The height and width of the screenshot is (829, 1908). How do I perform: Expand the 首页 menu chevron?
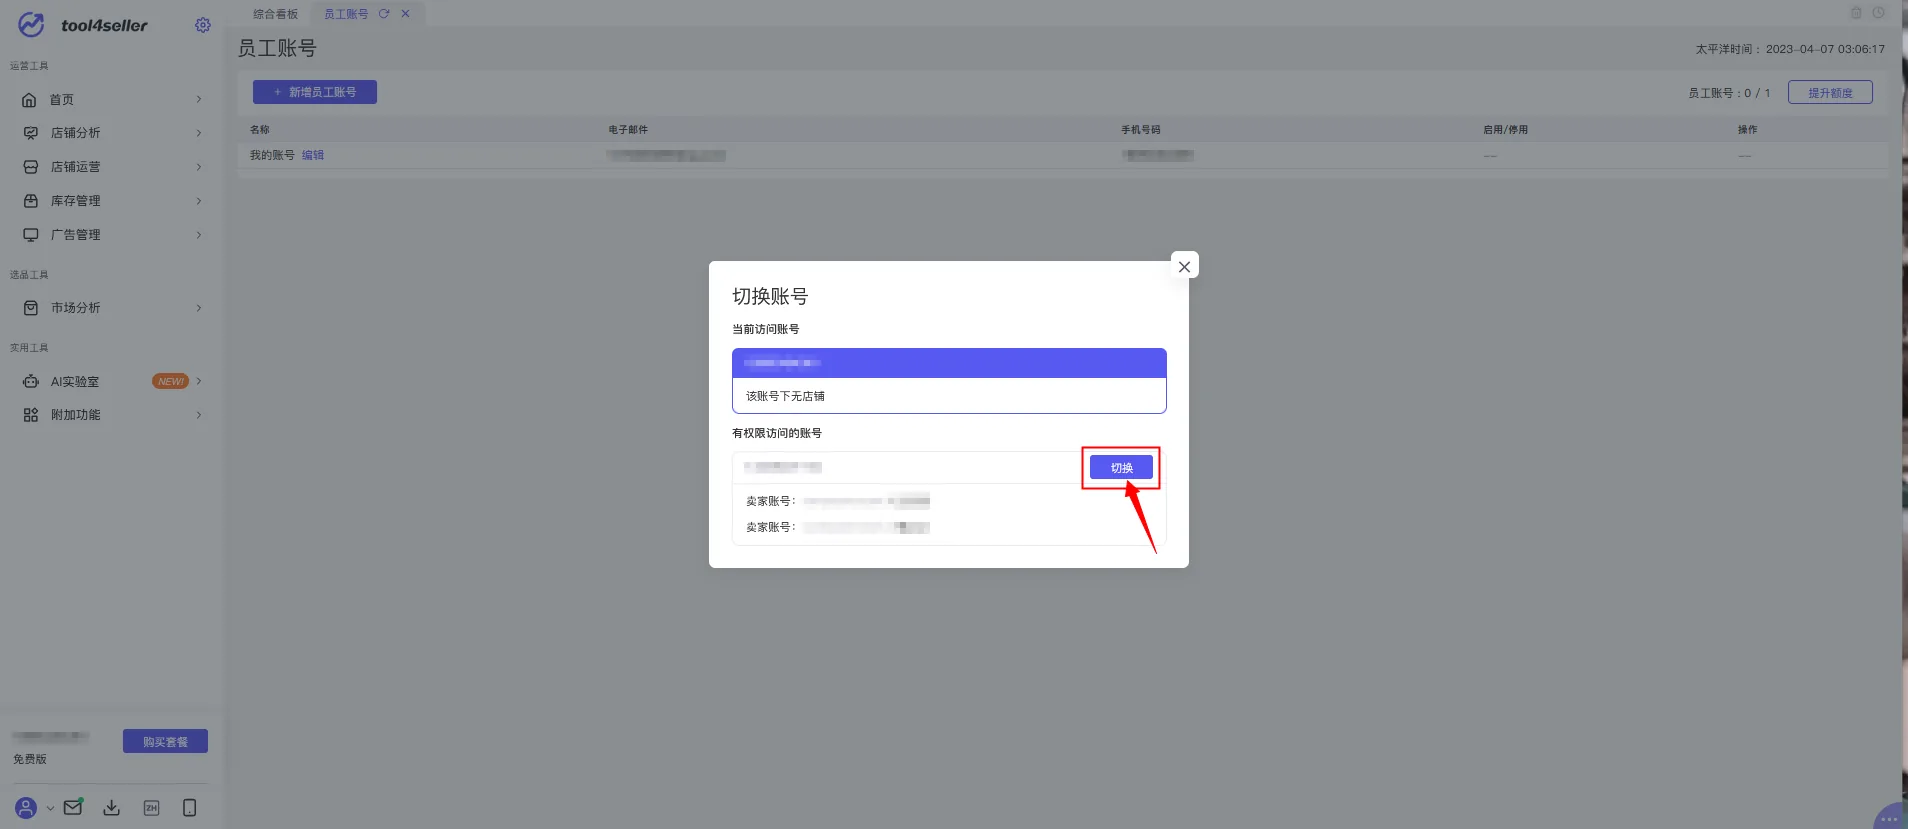[x=199, y=100]
